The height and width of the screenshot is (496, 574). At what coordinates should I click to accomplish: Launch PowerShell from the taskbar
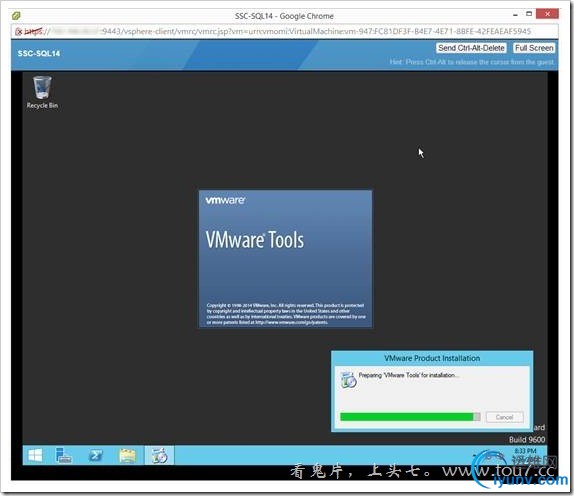pos(96,456)
